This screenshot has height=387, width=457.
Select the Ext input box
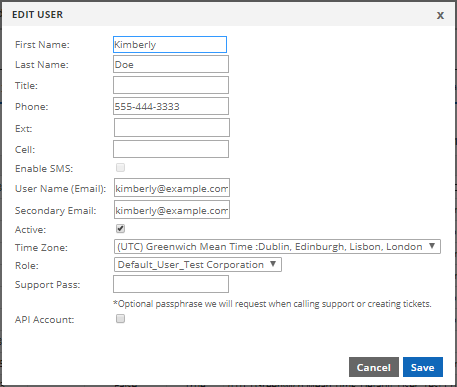tap(172, 127)
